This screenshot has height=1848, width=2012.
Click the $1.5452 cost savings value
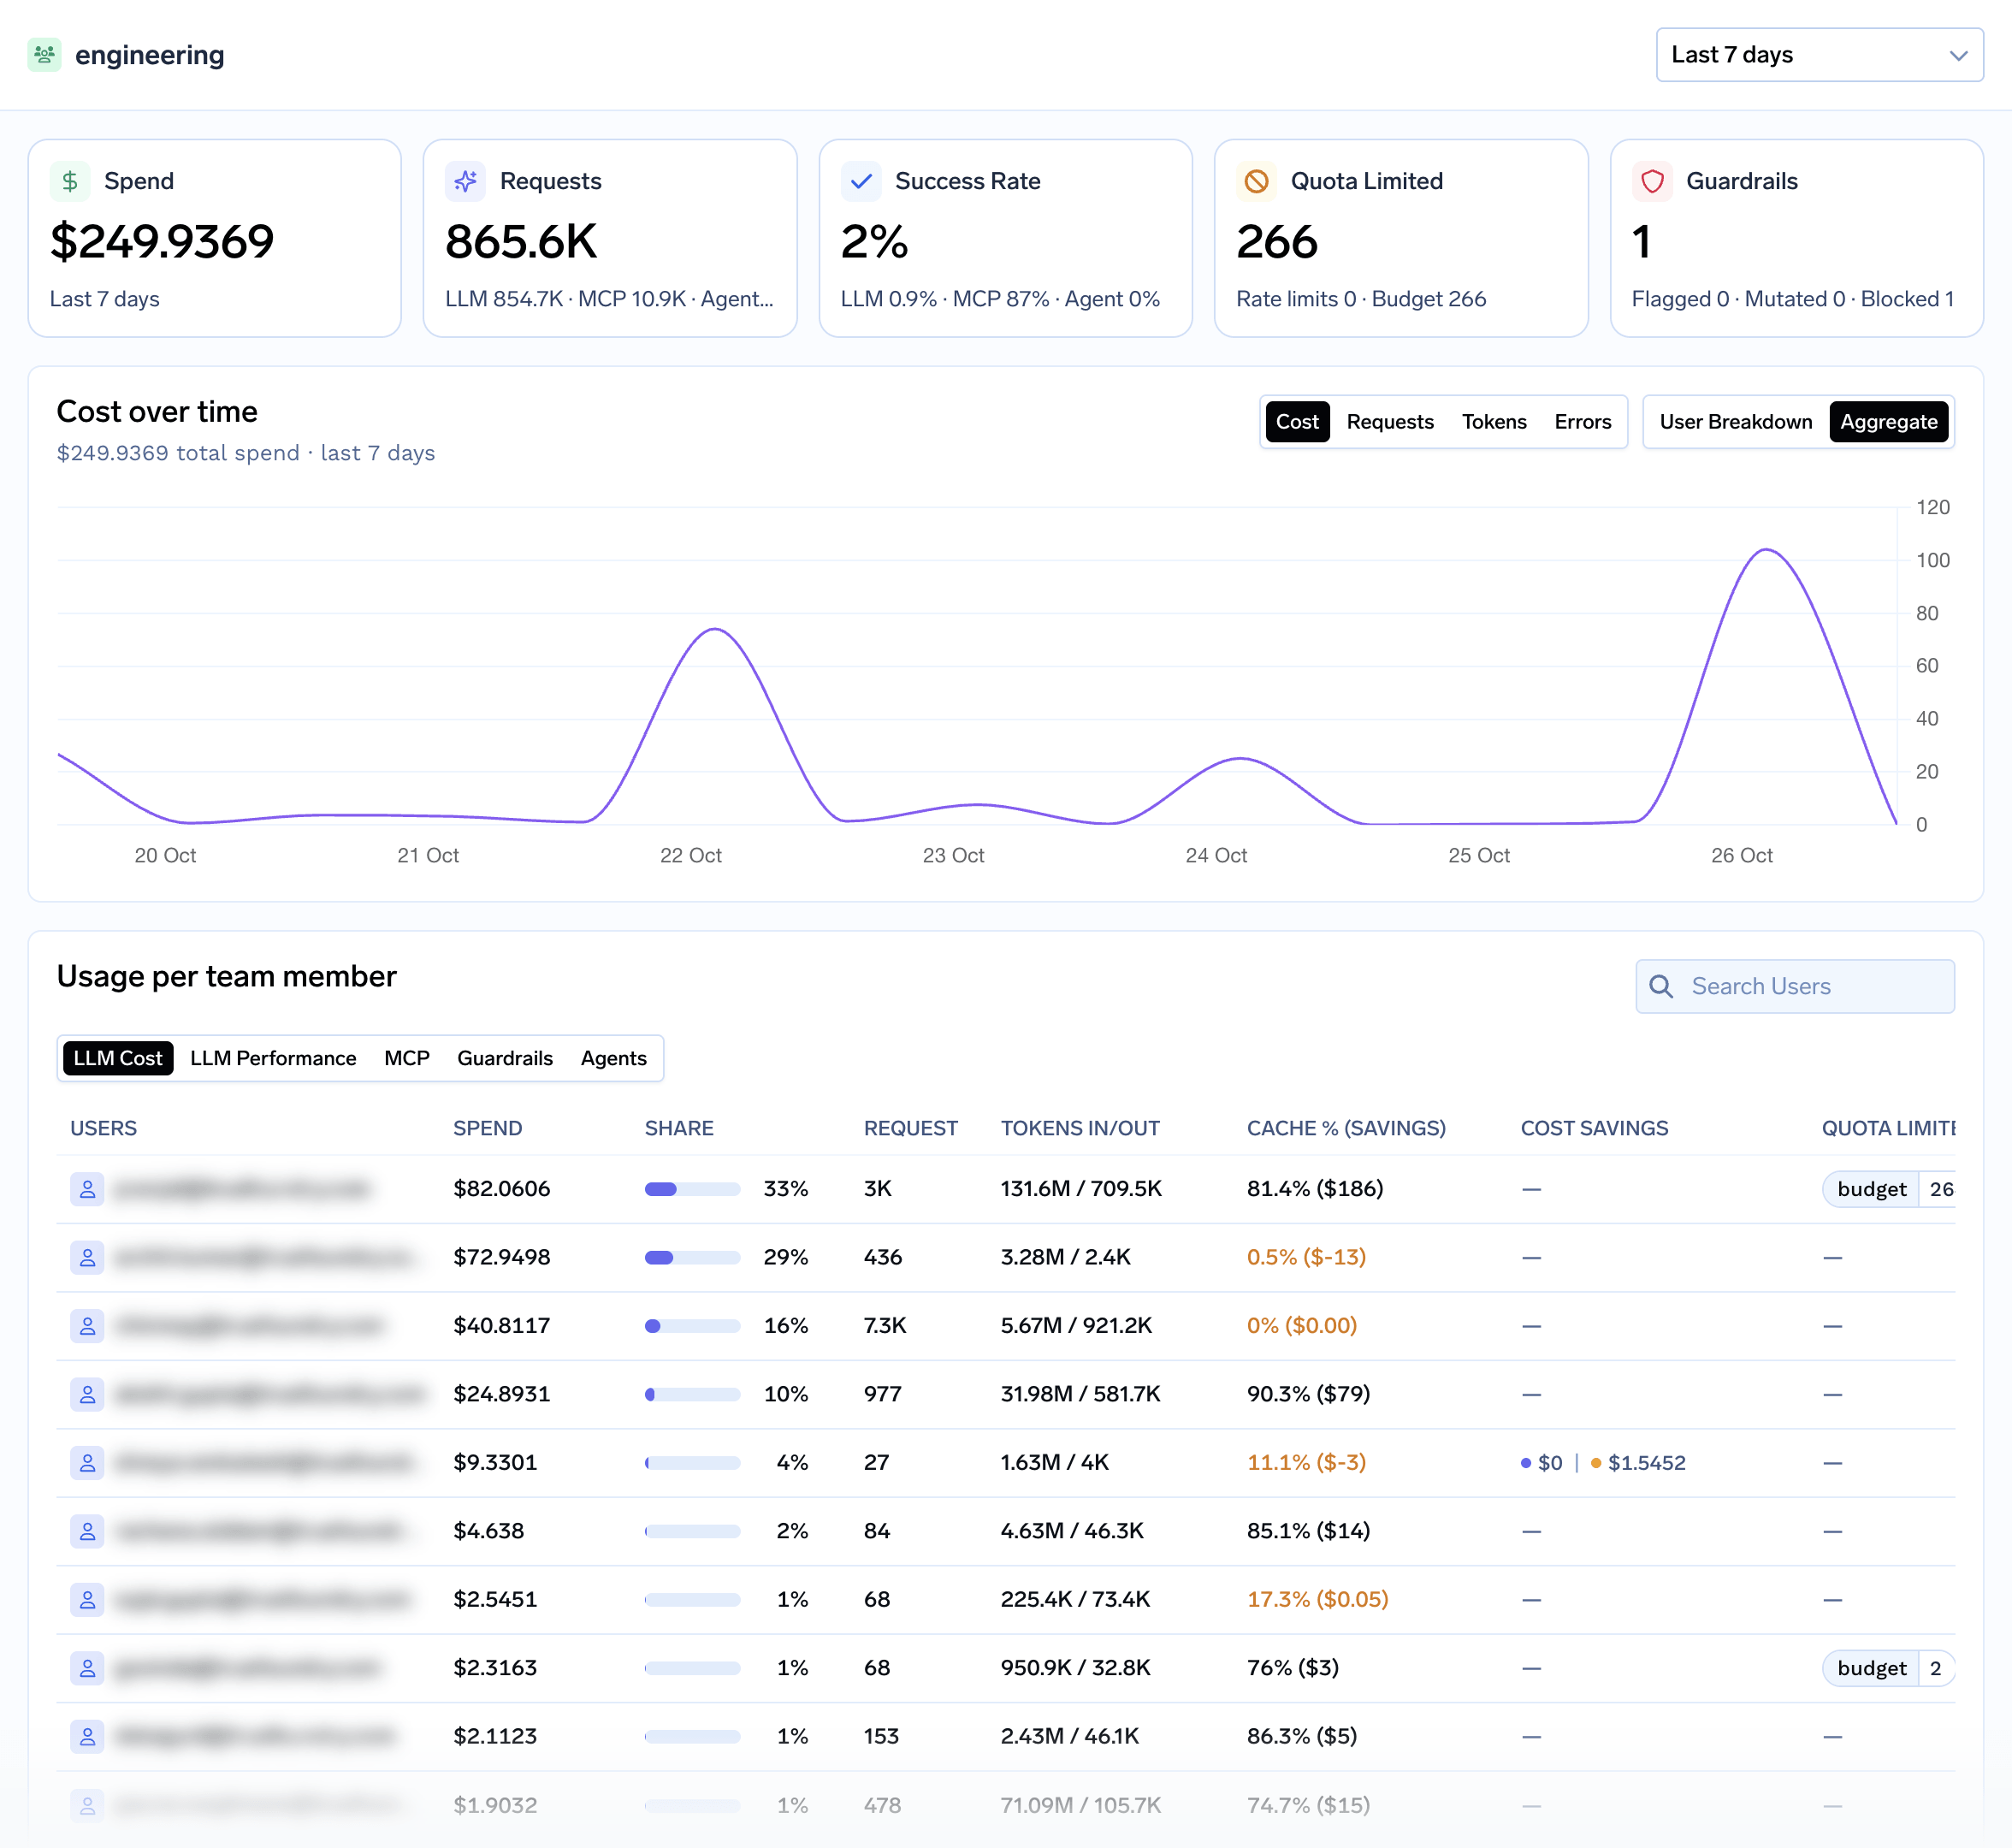click(1646, 1463)
